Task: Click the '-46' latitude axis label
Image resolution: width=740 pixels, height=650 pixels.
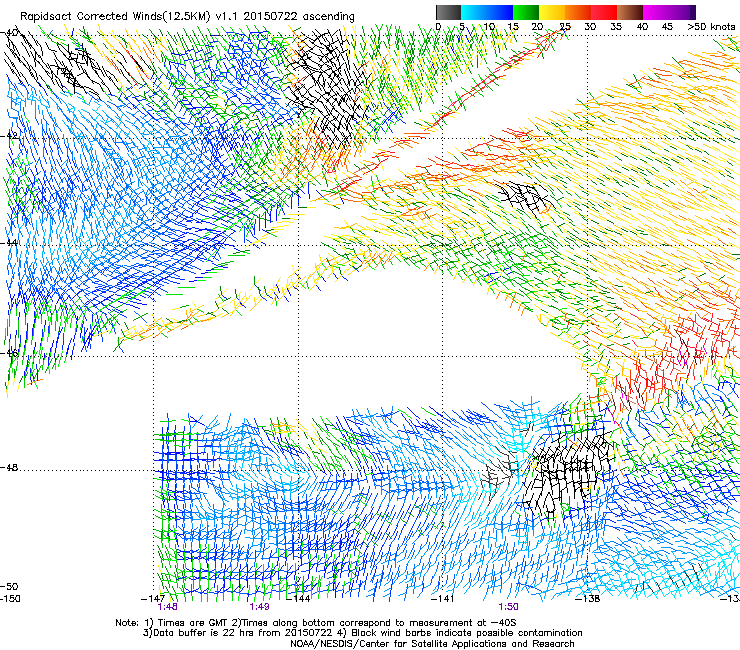Action: [x=9, y=353]
